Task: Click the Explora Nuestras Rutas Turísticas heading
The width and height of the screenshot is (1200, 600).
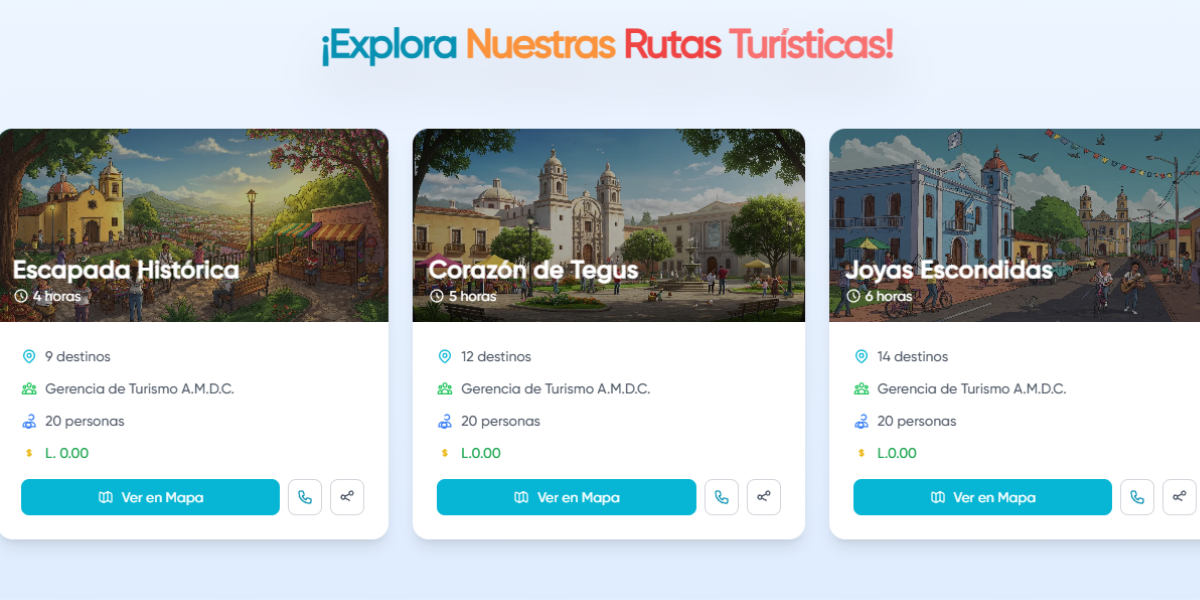Action: [x=607, y=44]
